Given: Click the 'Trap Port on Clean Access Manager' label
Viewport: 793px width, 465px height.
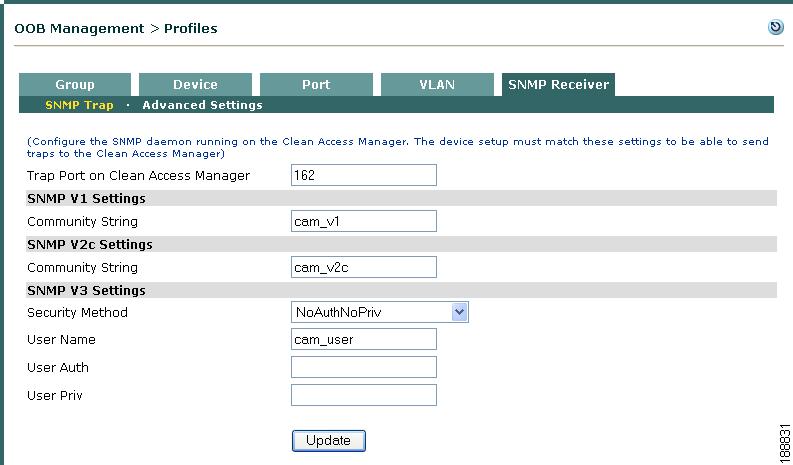Looking at the screenshot, I should (x=138, y=176).
